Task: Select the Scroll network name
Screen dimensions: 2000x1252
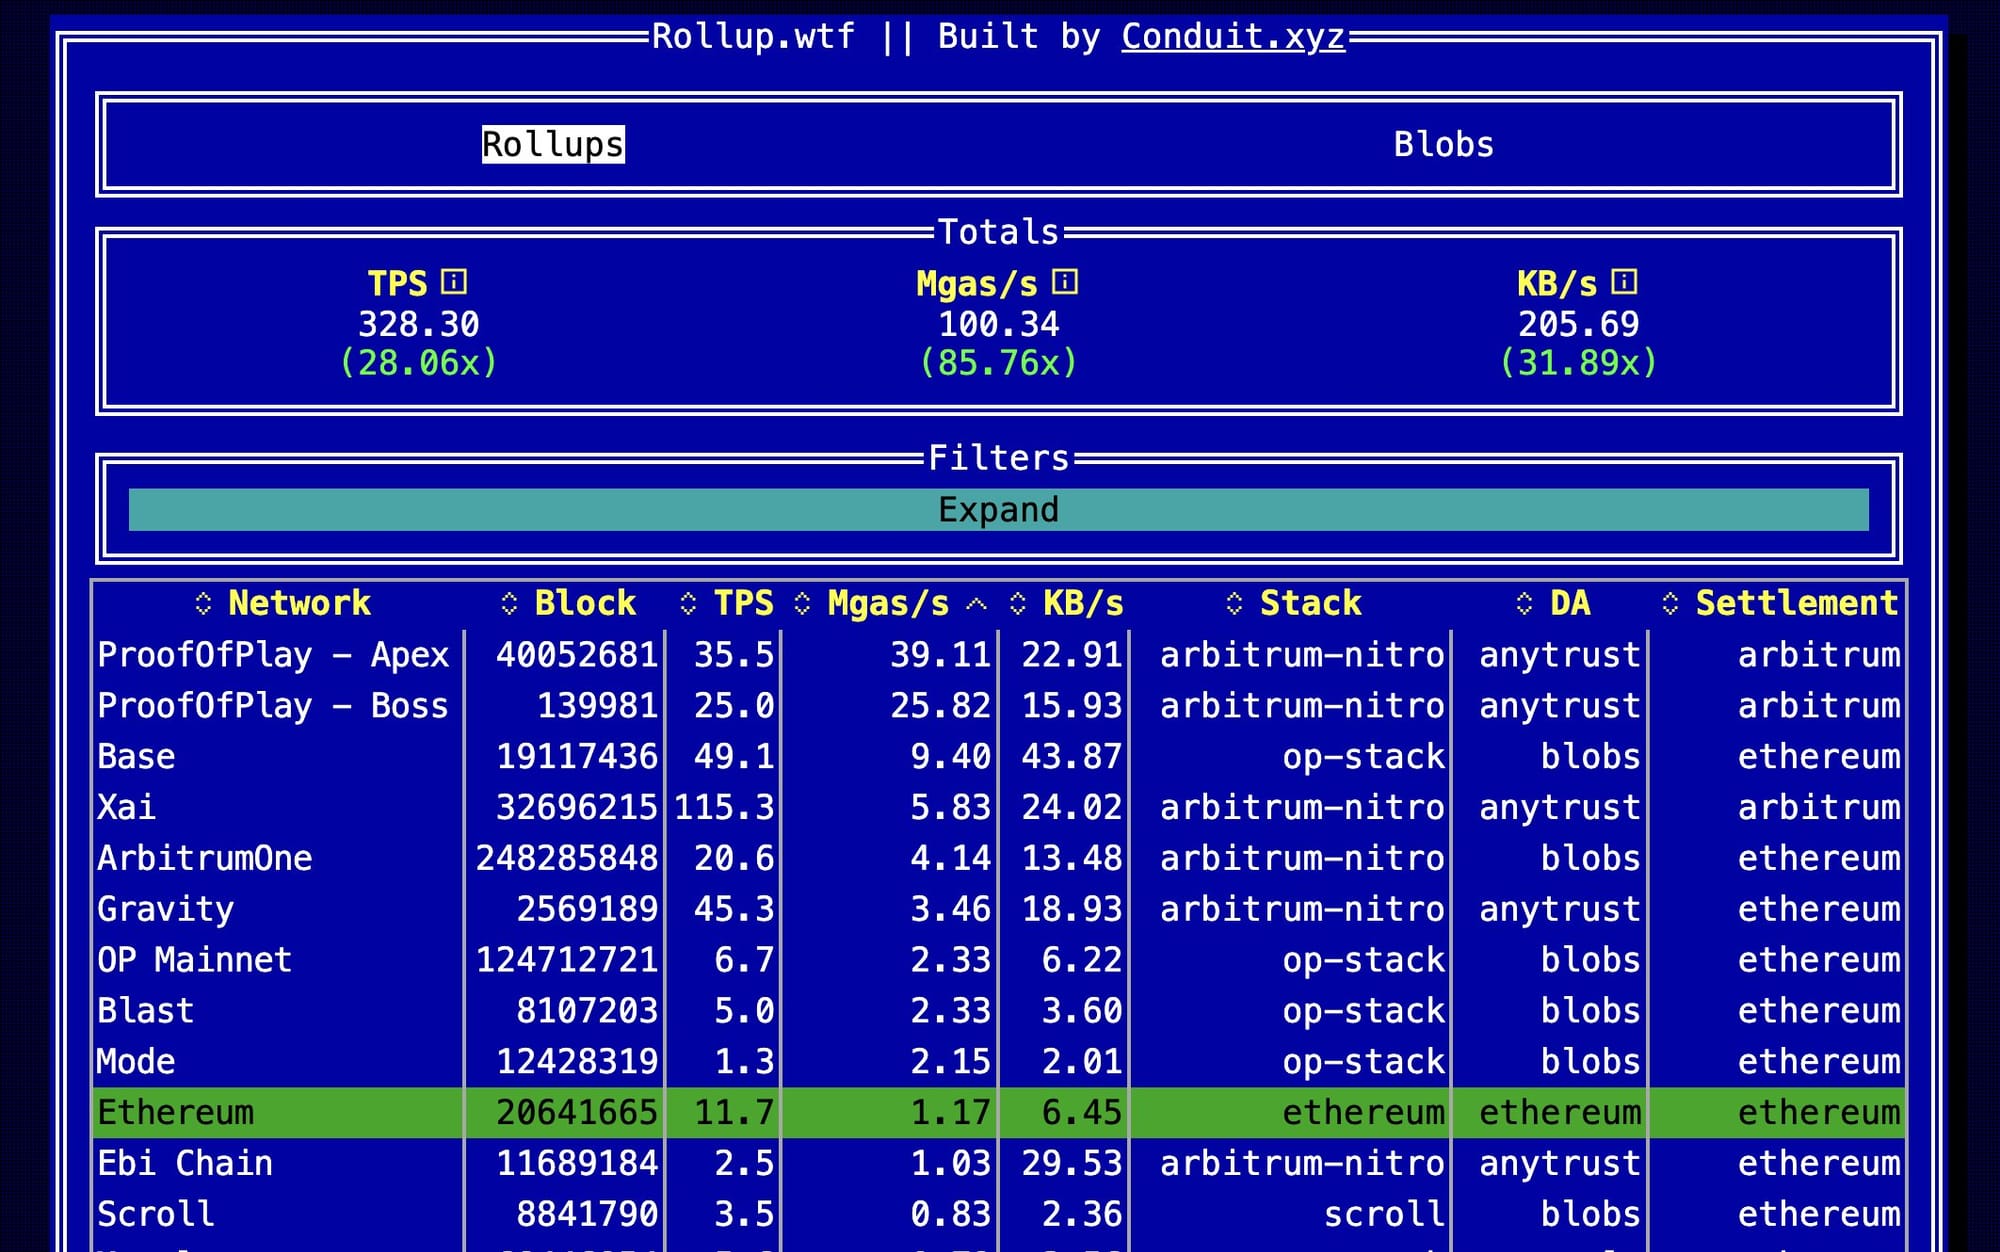Action: (156, 1214)
